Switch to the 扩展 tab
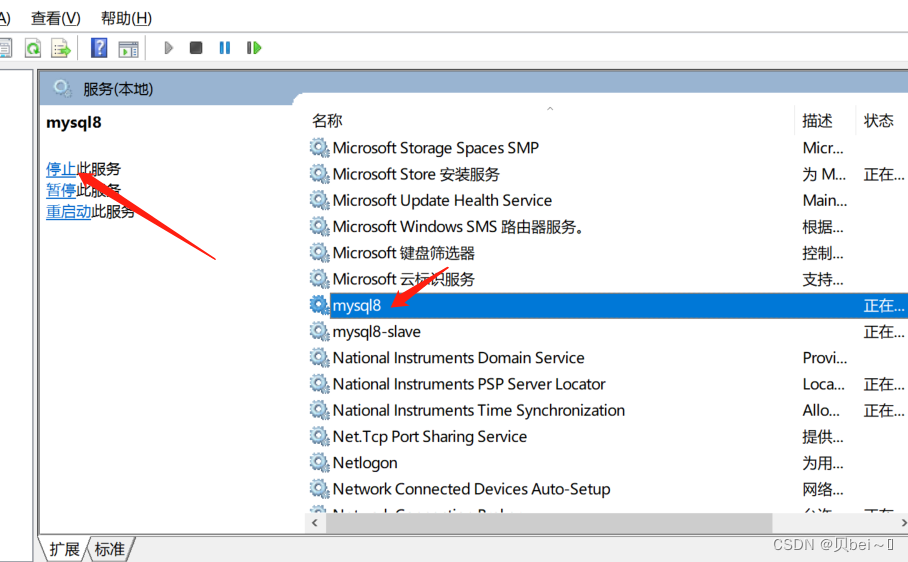 [64, 549]
